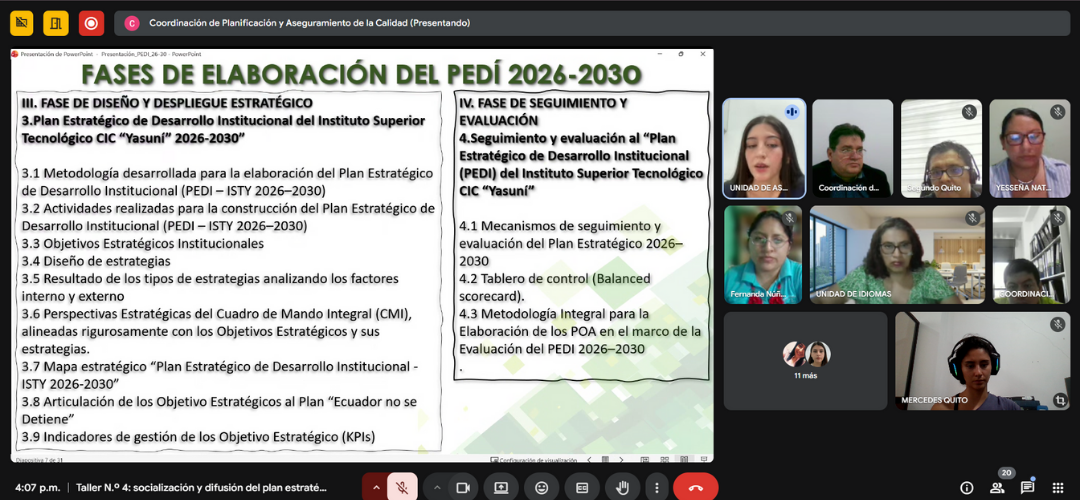Screen dimensions: 1080x500
Task: Unmute the microphone
Action: pyautogui.click(x=402, y=487)
